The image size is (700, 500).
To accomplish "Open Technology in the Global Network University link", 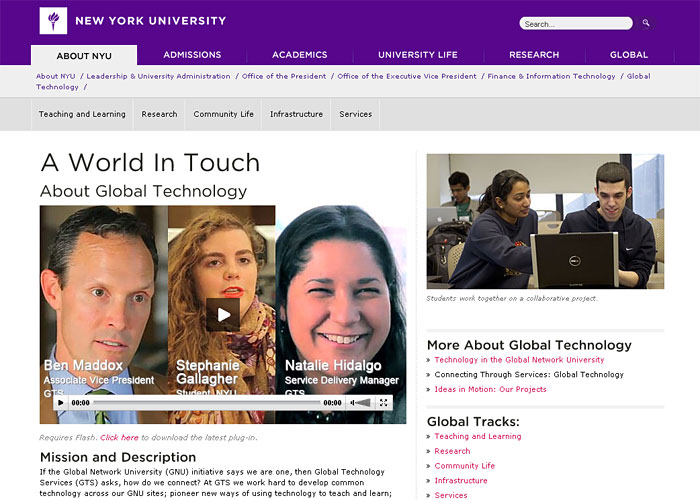I will 519,360.
